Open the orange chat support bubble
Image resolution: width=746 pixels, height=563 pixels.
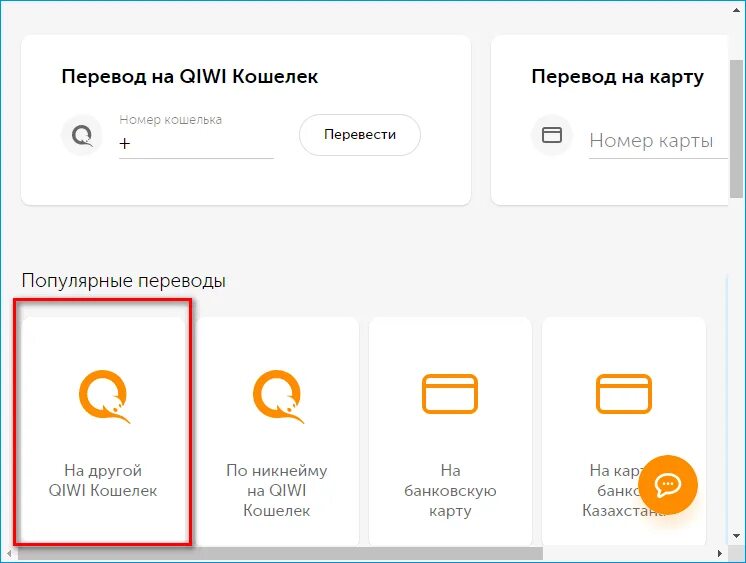pos(667,485)
